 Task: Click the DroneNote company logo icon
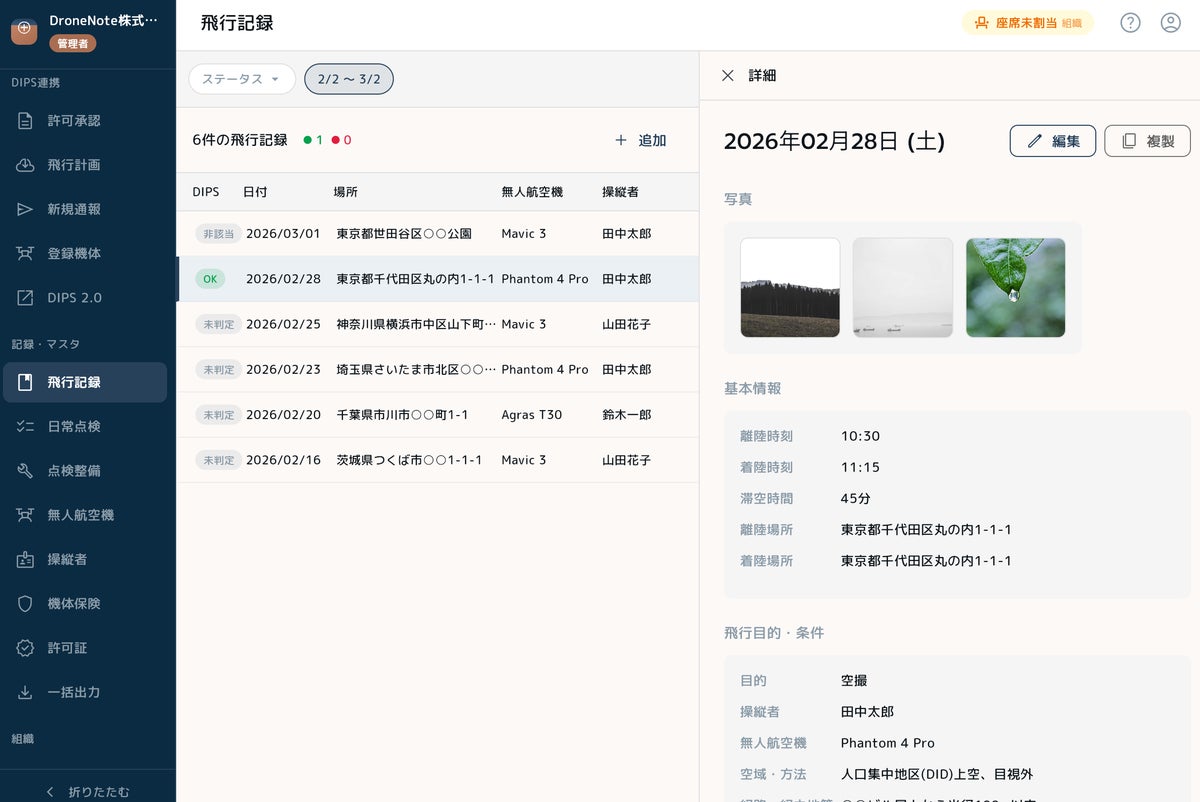point(24,31)
